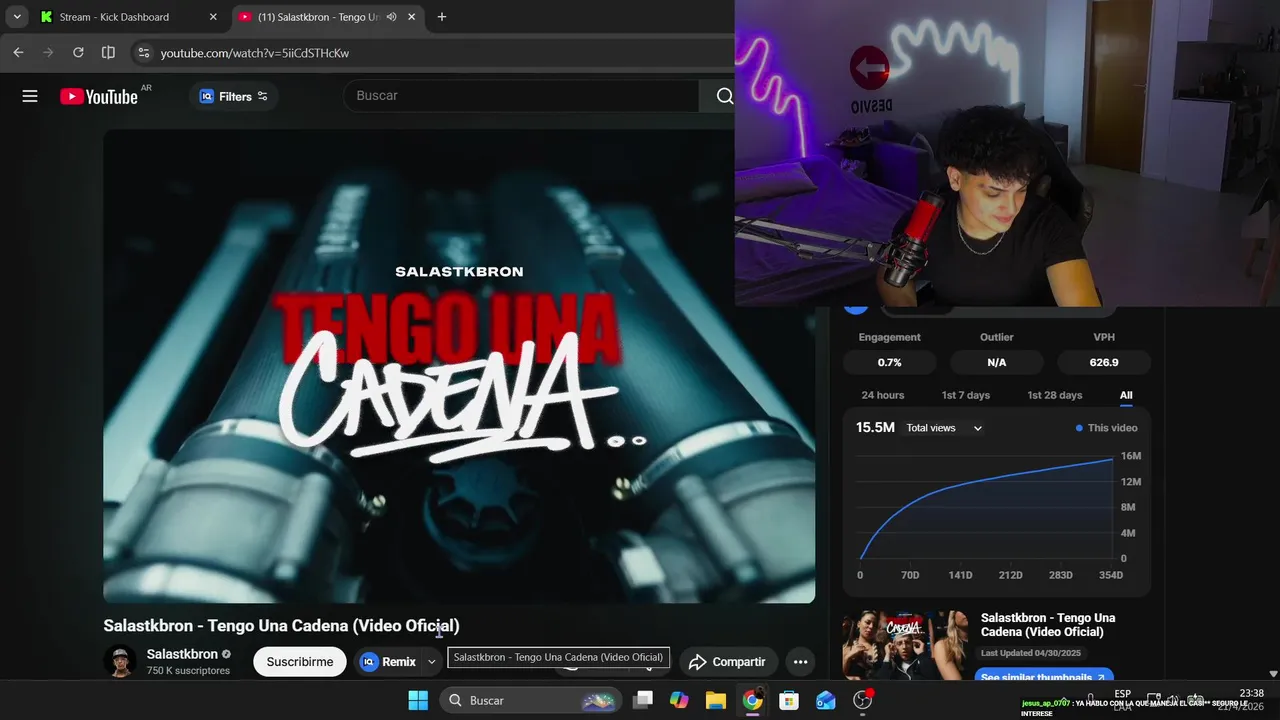Open the Salastkbron channel name link
The image size is (1280, 720).
(x=182, y=654)
